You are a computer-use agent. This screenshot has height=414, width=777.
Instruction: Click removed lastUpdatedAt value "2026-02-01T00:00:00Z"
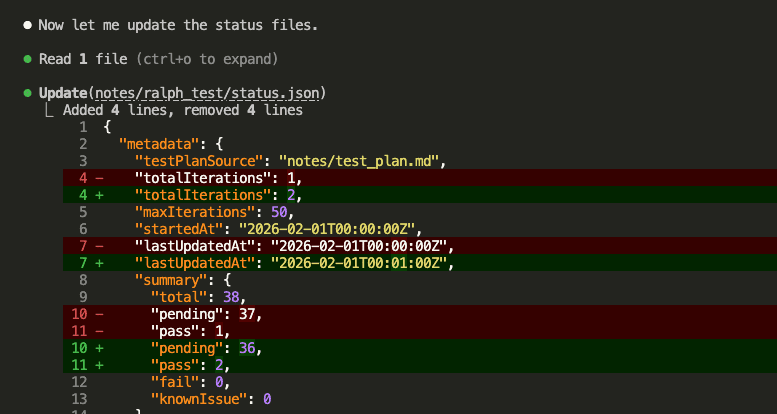[x=359, y=246]
